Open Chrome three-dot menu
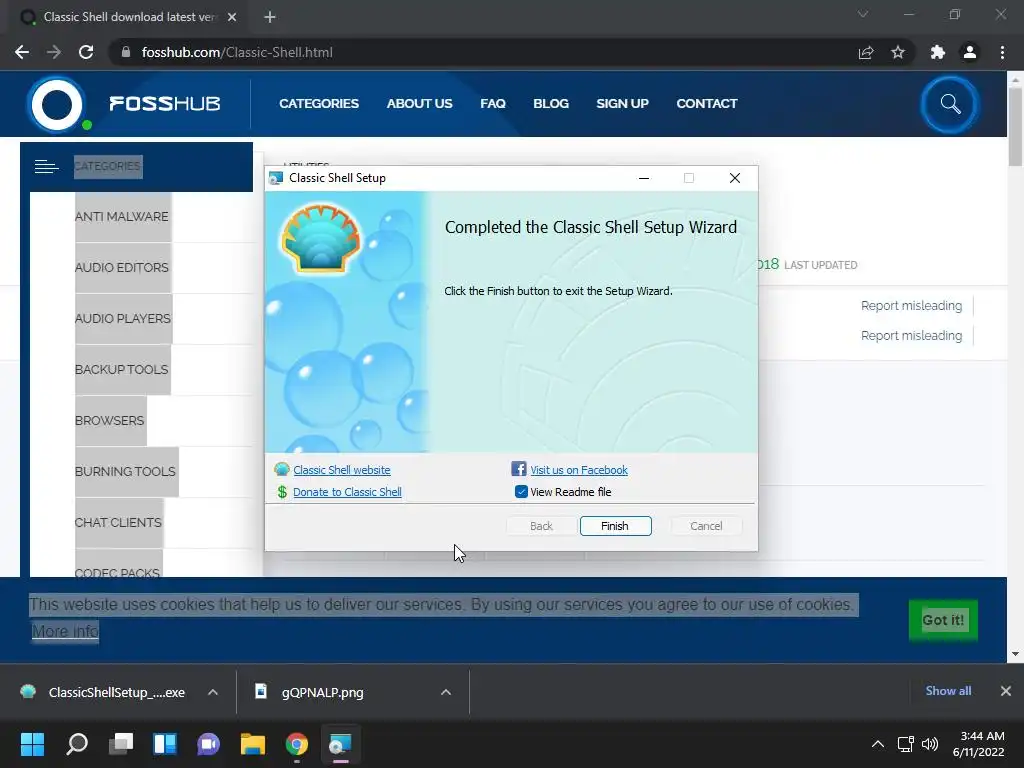The height and width of the screenshot is (768, 1024). pyautogui.click(x=1002, y=52)
